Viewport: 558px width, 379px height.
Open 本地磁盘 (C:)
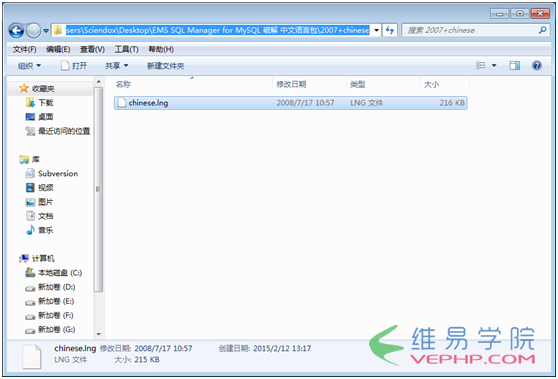tap(60, 273)
